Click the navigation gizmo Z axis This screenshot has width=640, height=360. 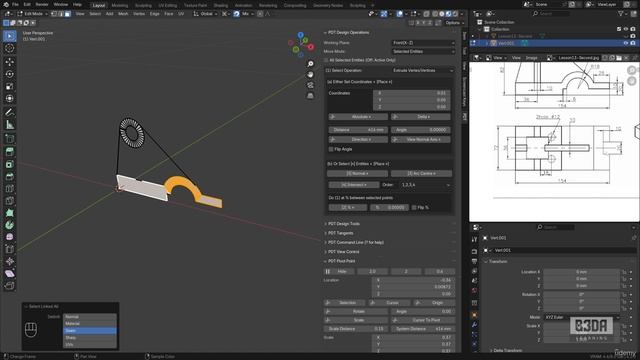(301, 36)
